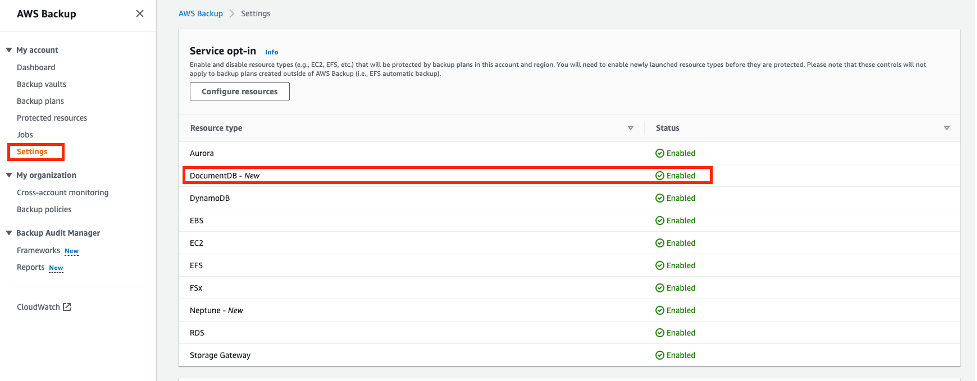Click the Enabled check icon for DynamoDB
The width and height of the screenshot is (977, 381).
(x=660, y=198)
